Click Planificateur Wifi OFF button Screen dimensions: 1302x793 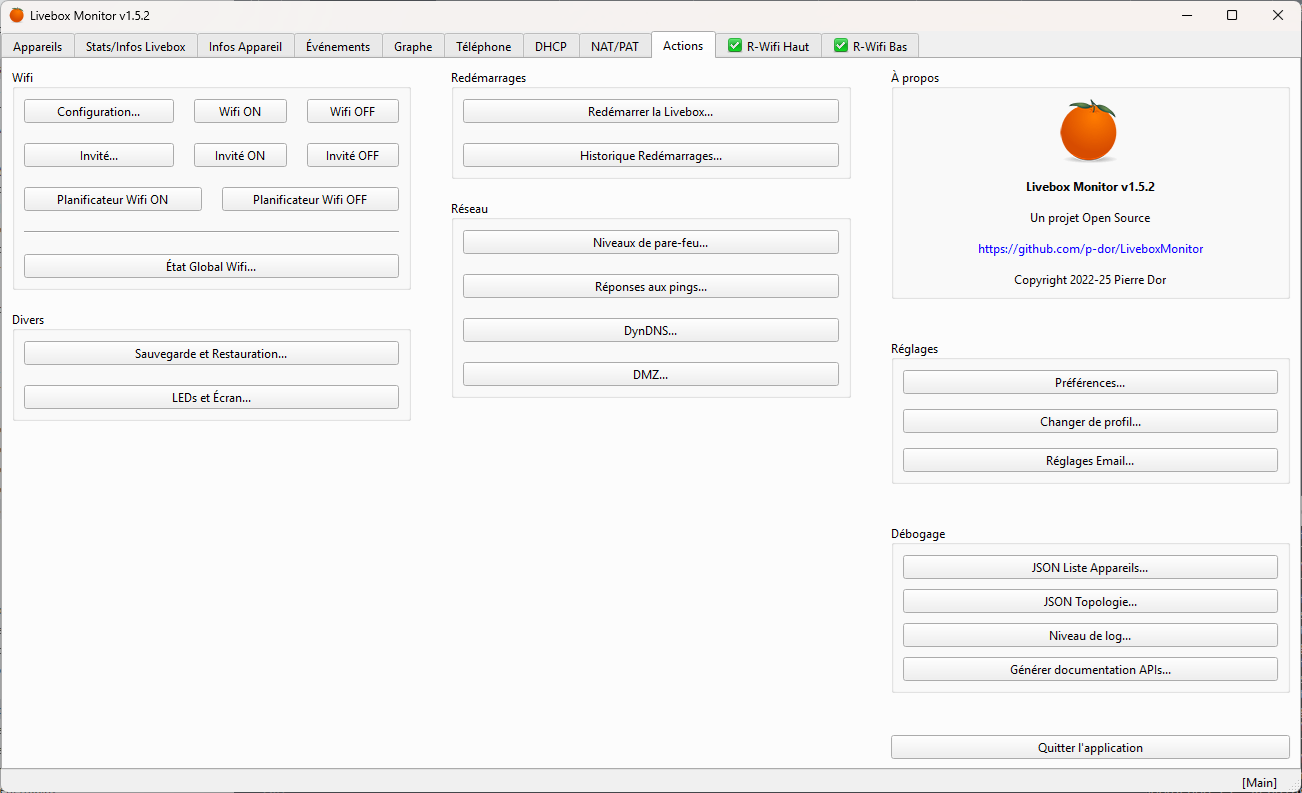point(310,199)
